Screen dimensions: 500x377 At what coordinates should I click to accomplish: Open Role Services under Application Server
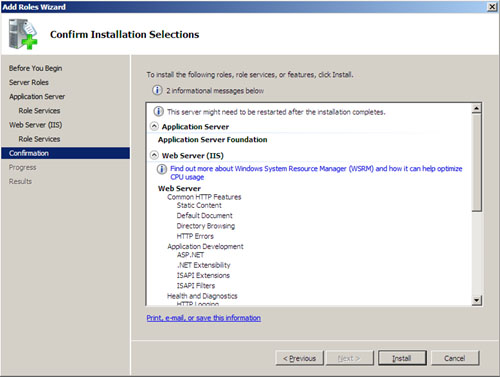(39, 111)
